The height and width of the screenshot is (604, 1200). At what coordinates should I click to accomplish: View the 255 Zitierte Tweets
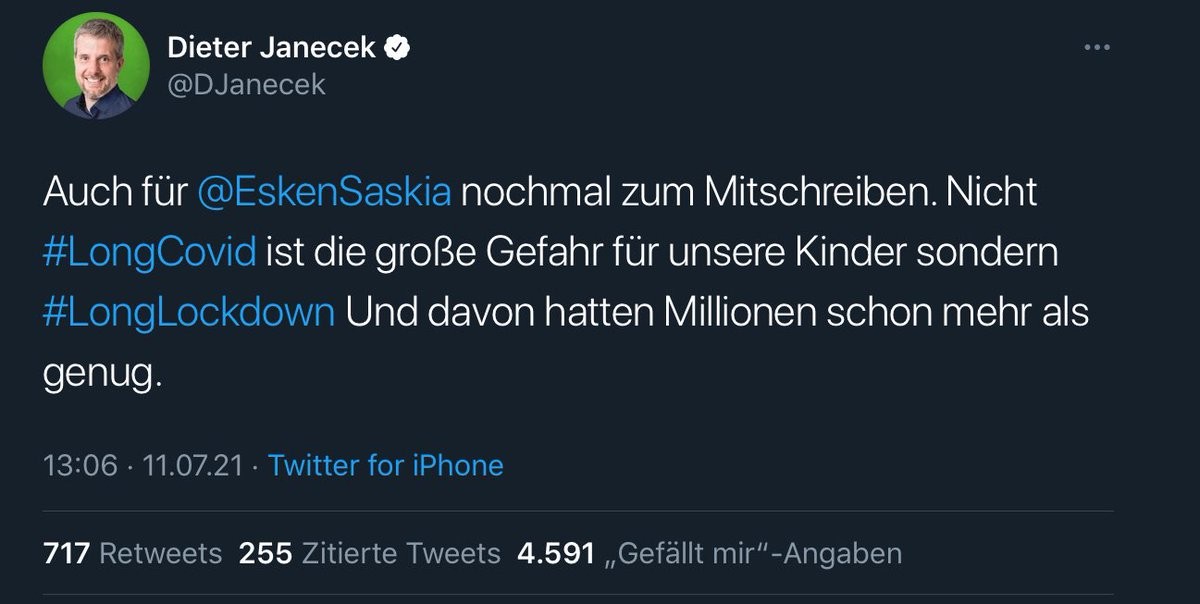tap(369, 553)
